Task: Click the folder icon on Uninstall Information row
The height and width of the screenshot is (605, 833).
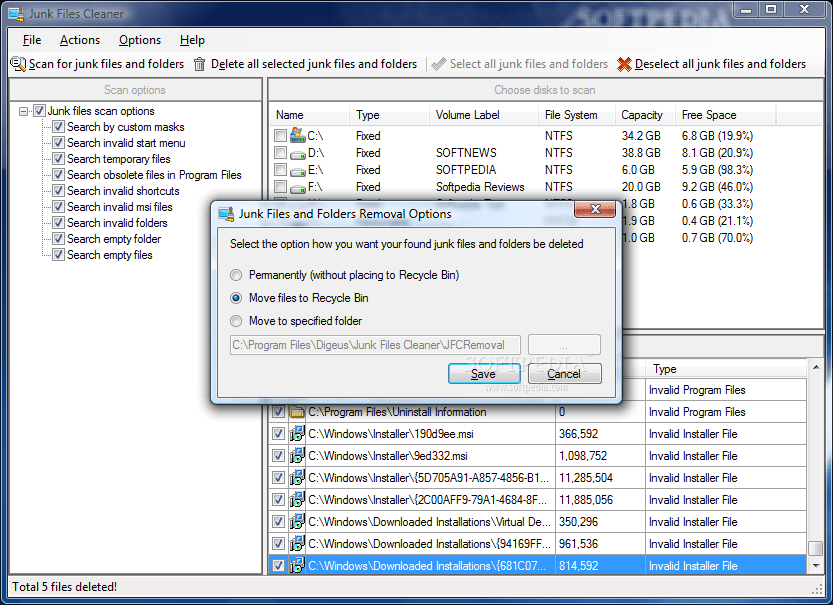Action: [297, 412]
